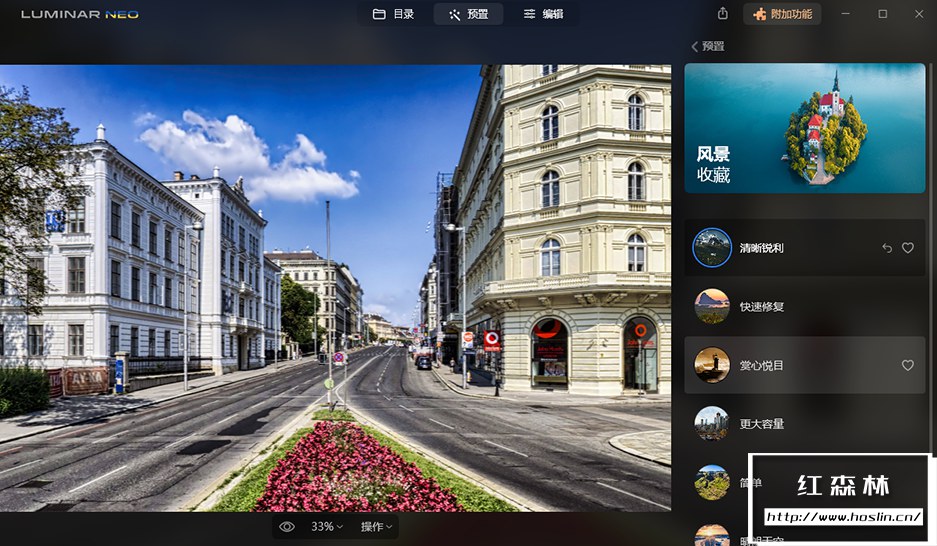
Task: Click the 清晰锐利 preset label
Action: [x=761, y=248]
